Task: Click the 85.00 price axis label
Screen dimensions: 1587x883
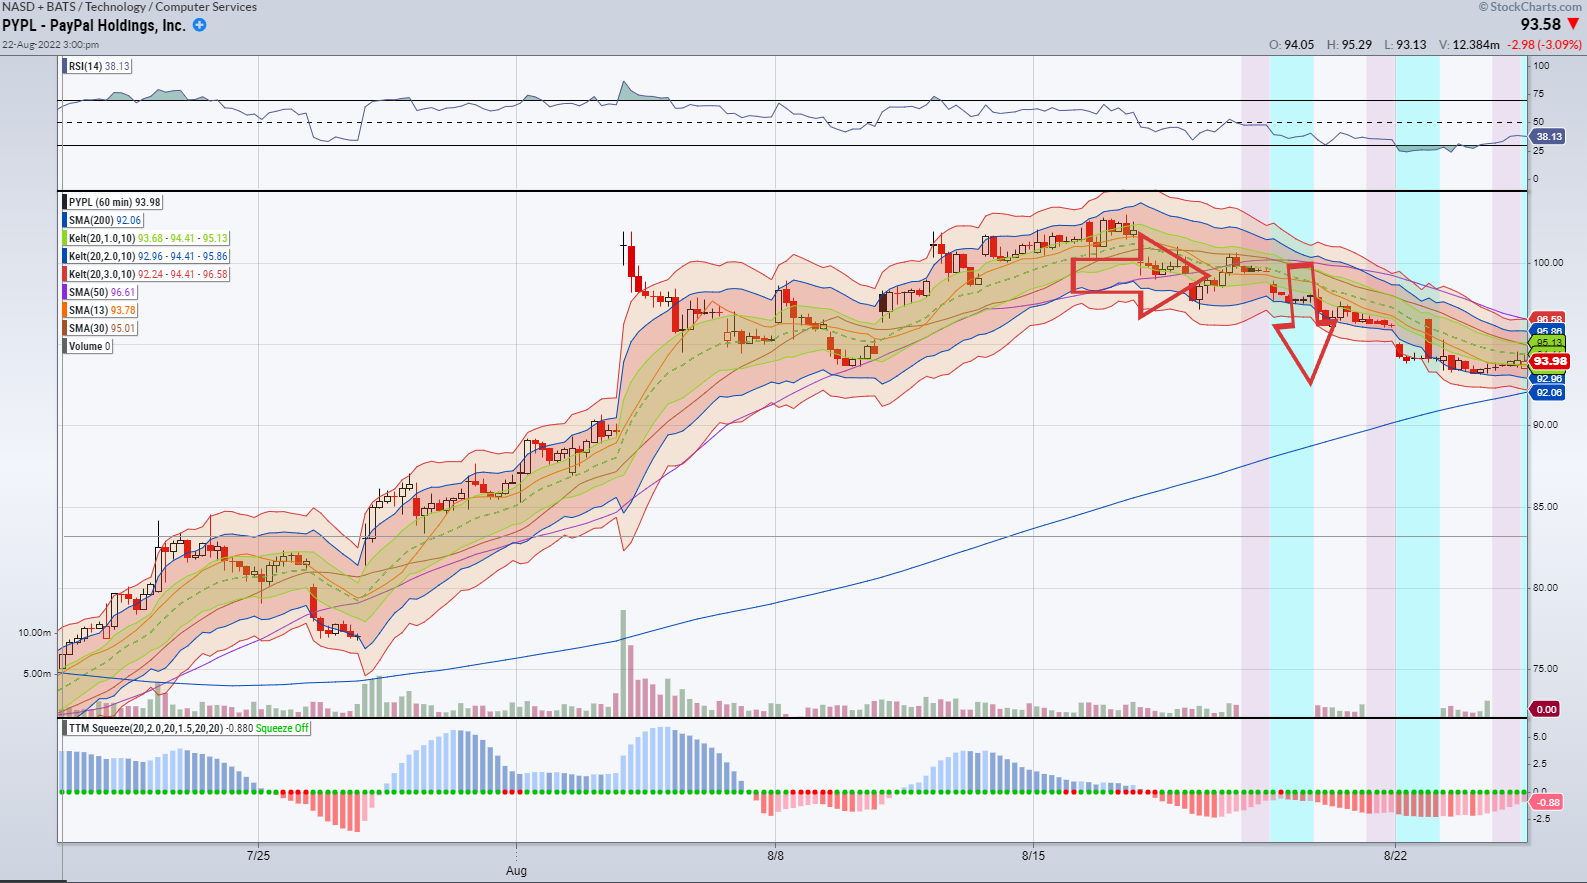Action: (1545, 506)
